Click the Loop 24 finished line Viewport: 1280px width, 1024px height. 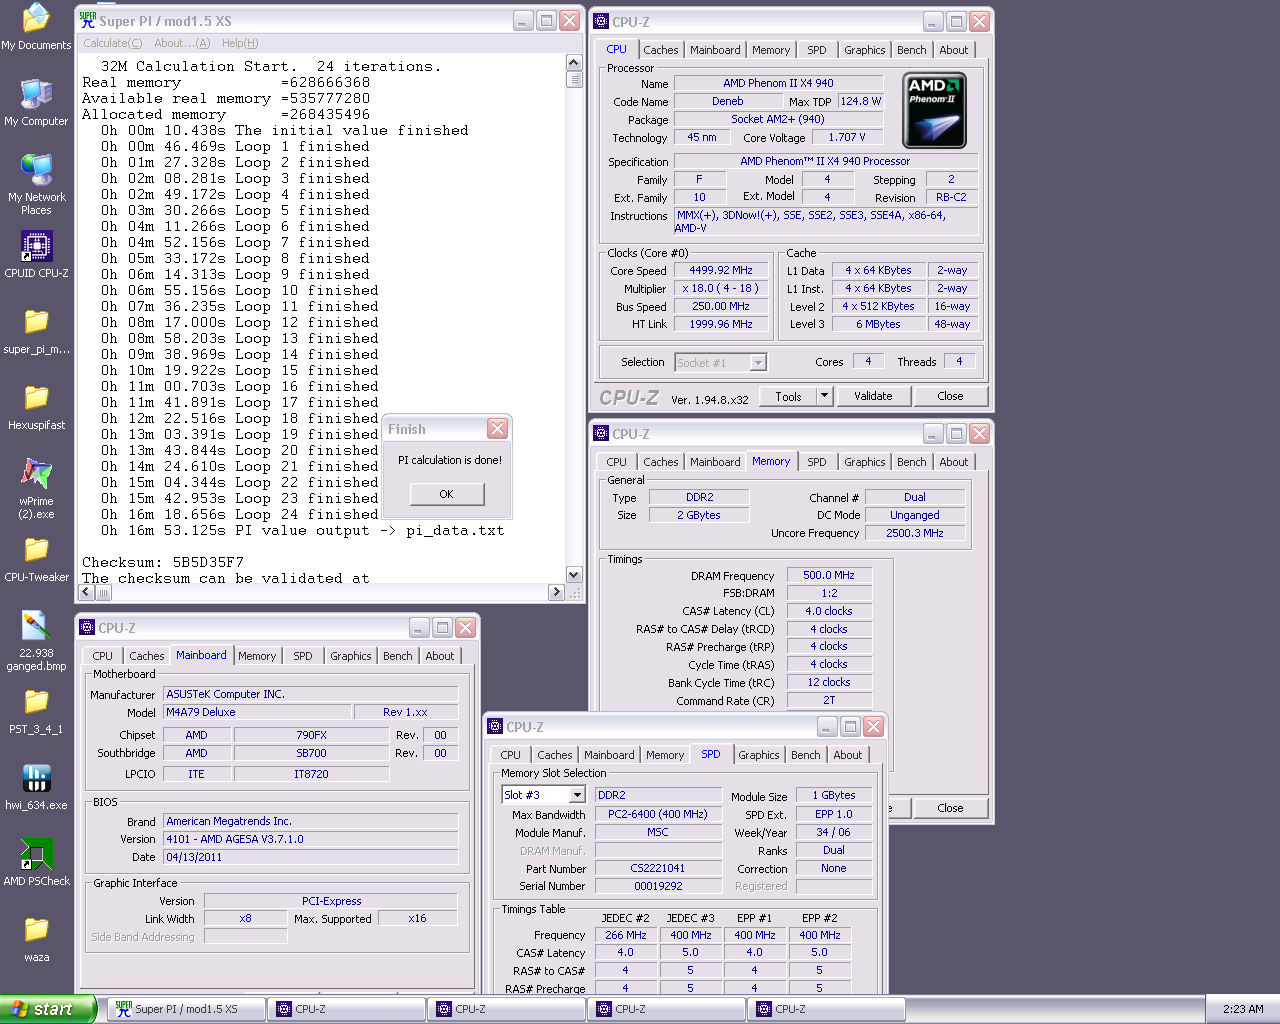240,514
